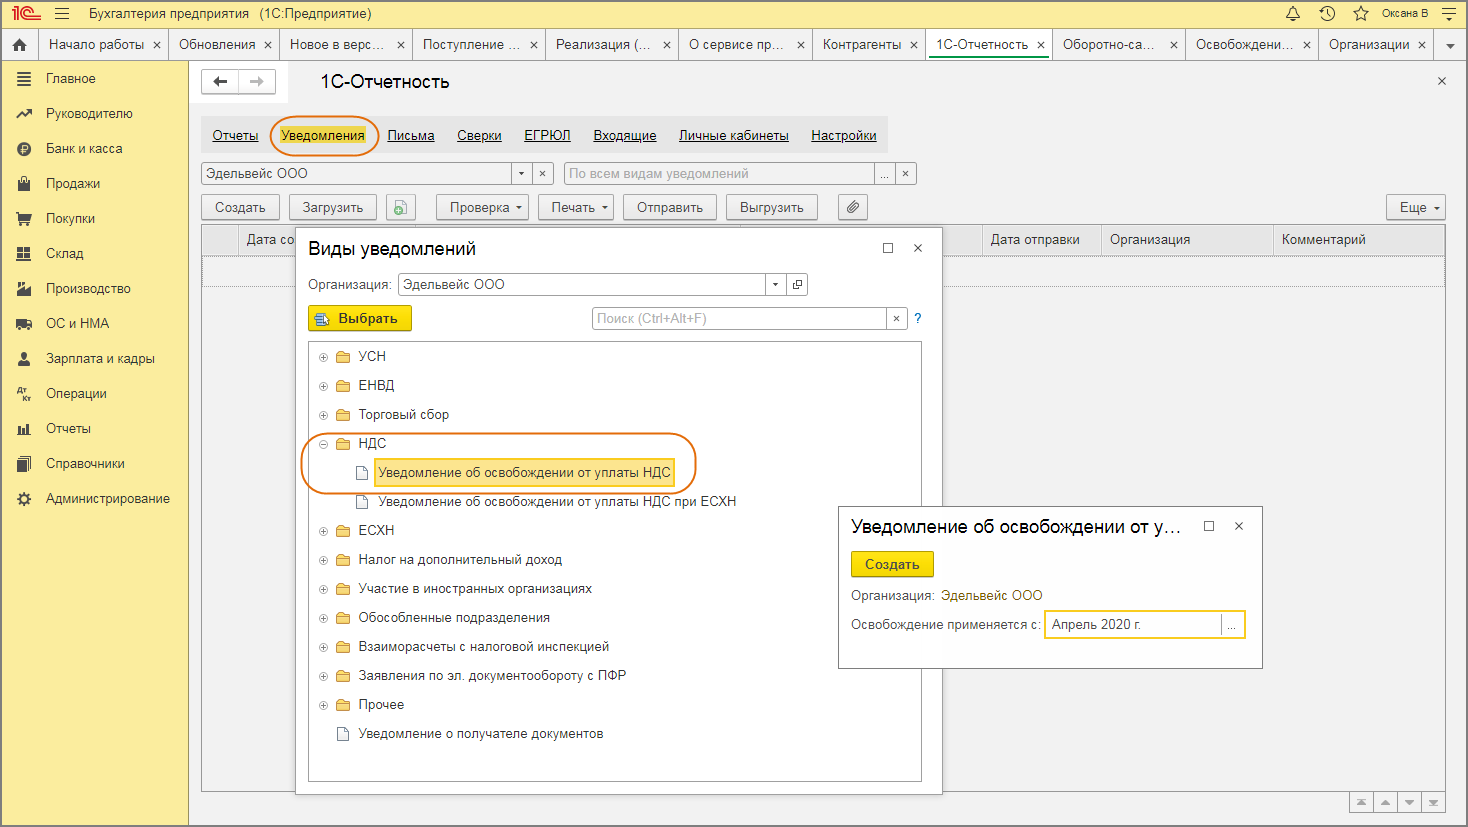This screenshot has width=1468, height=827.
Task: Open Банк и касса section
Action: (84, 148)
